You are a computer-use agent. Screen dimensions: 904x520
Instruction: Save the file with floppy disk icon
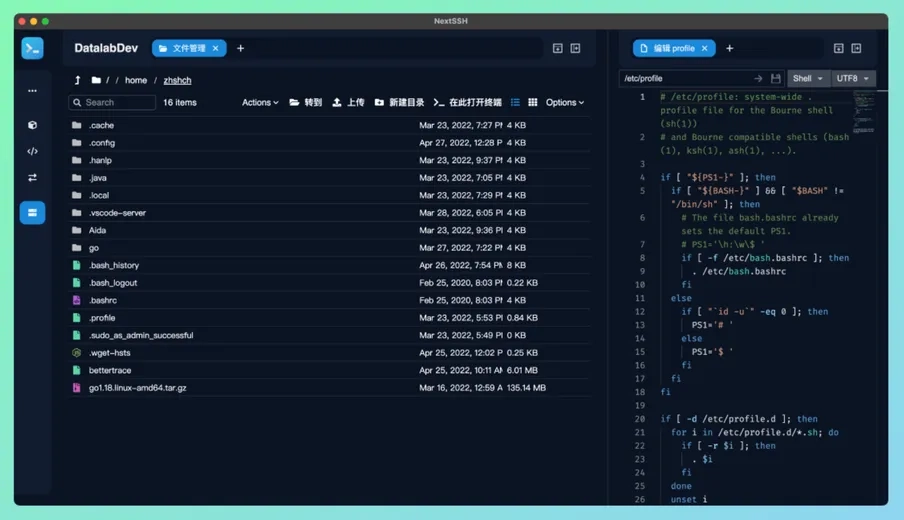[x=775, y=78]
